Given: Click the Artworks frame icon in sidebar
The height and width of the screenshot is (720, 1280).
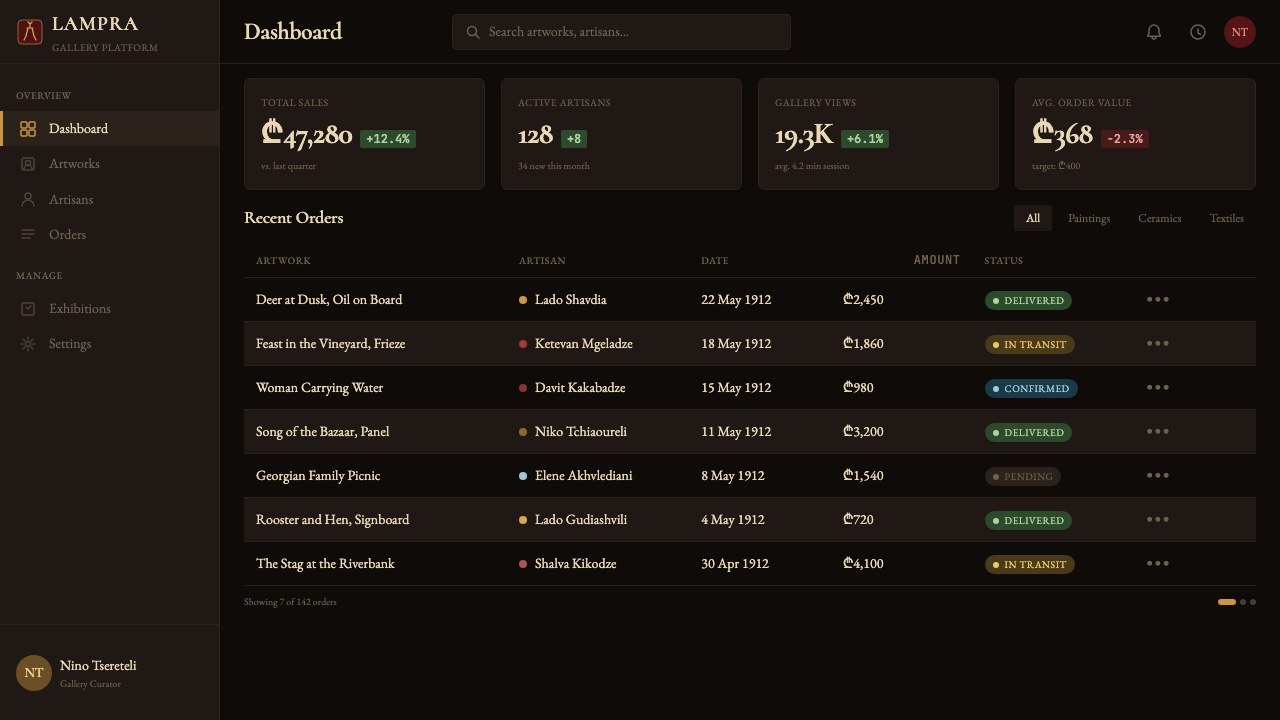Looking at the screenshot, I should coord(28,164).
